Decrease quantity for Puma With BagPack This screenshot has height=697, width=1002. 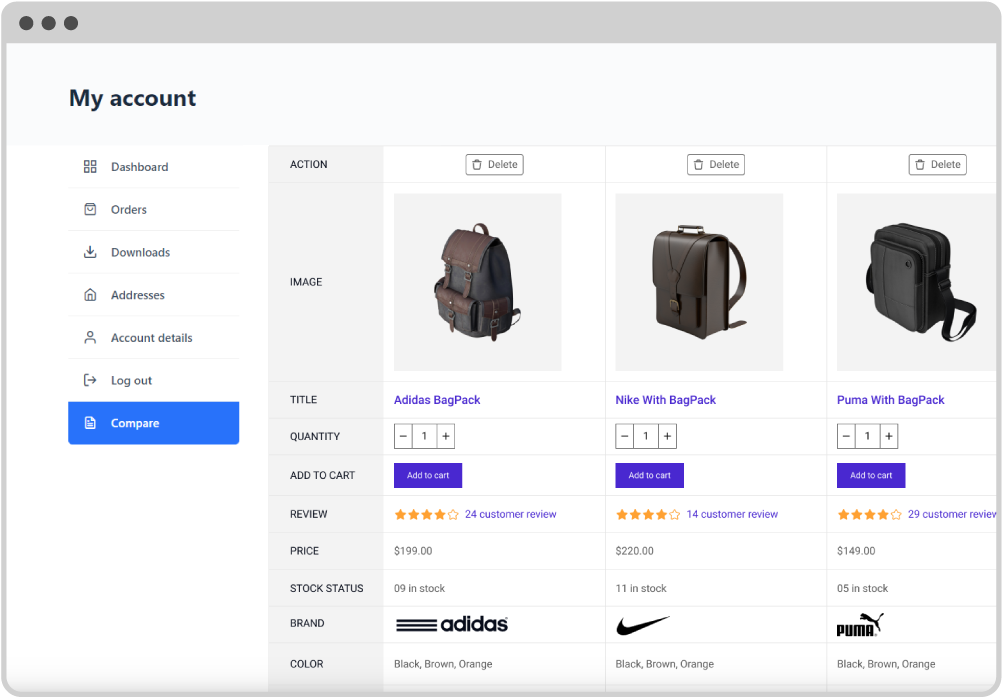846,436
